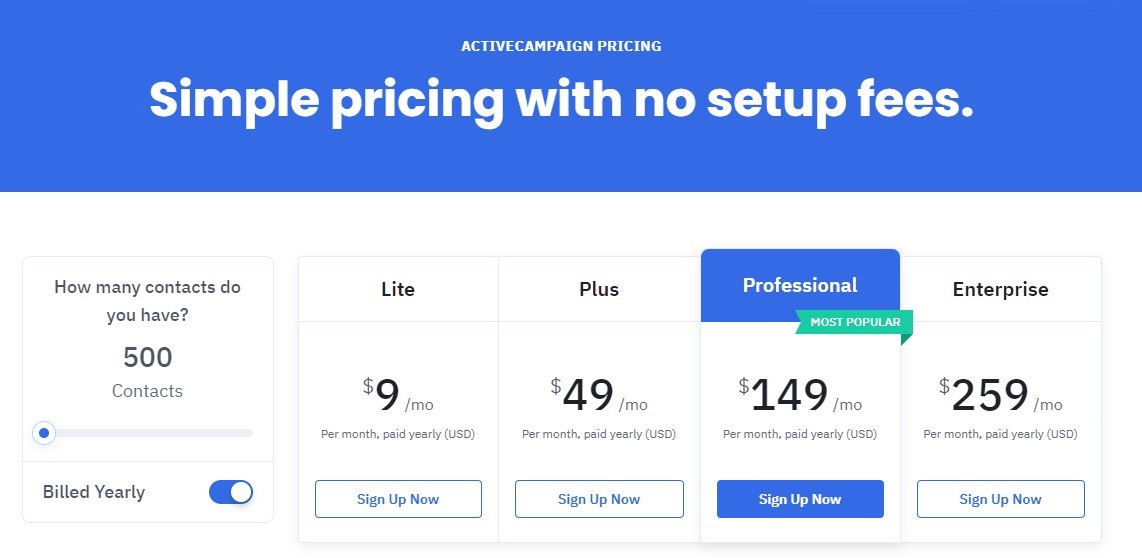The width and height of the screenshot is (1142, 558).
Task: Click the $149/mo Professional price
Action: 800,396
